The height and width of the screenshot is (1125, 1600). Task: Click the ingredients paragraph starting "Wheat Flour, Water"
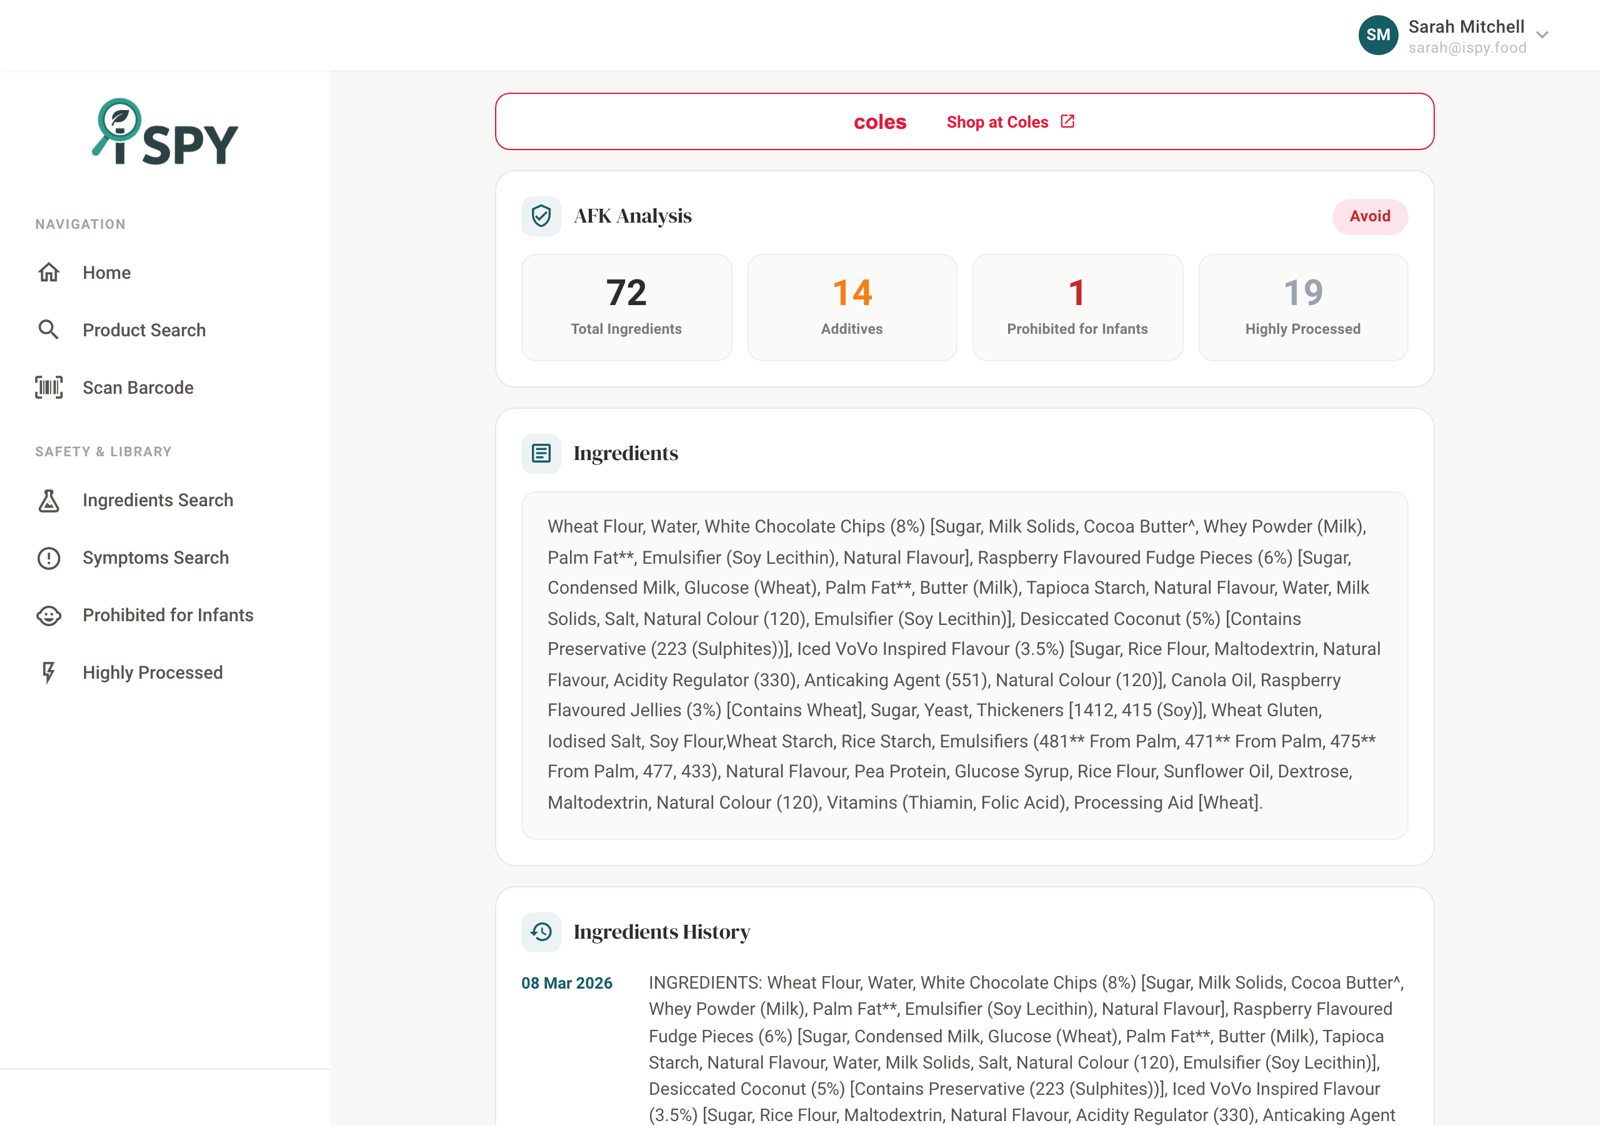point(964,665)
